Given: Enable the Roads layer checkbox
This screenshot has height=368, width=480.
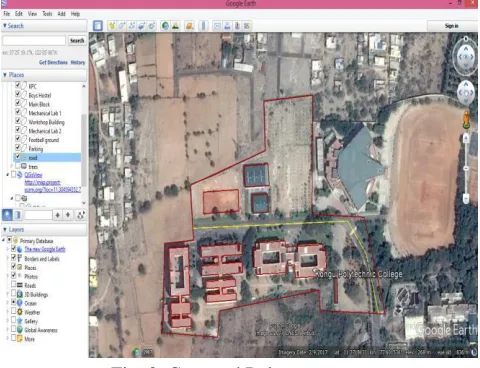Looking at the screenshot, I should click(x=13, y=284).
